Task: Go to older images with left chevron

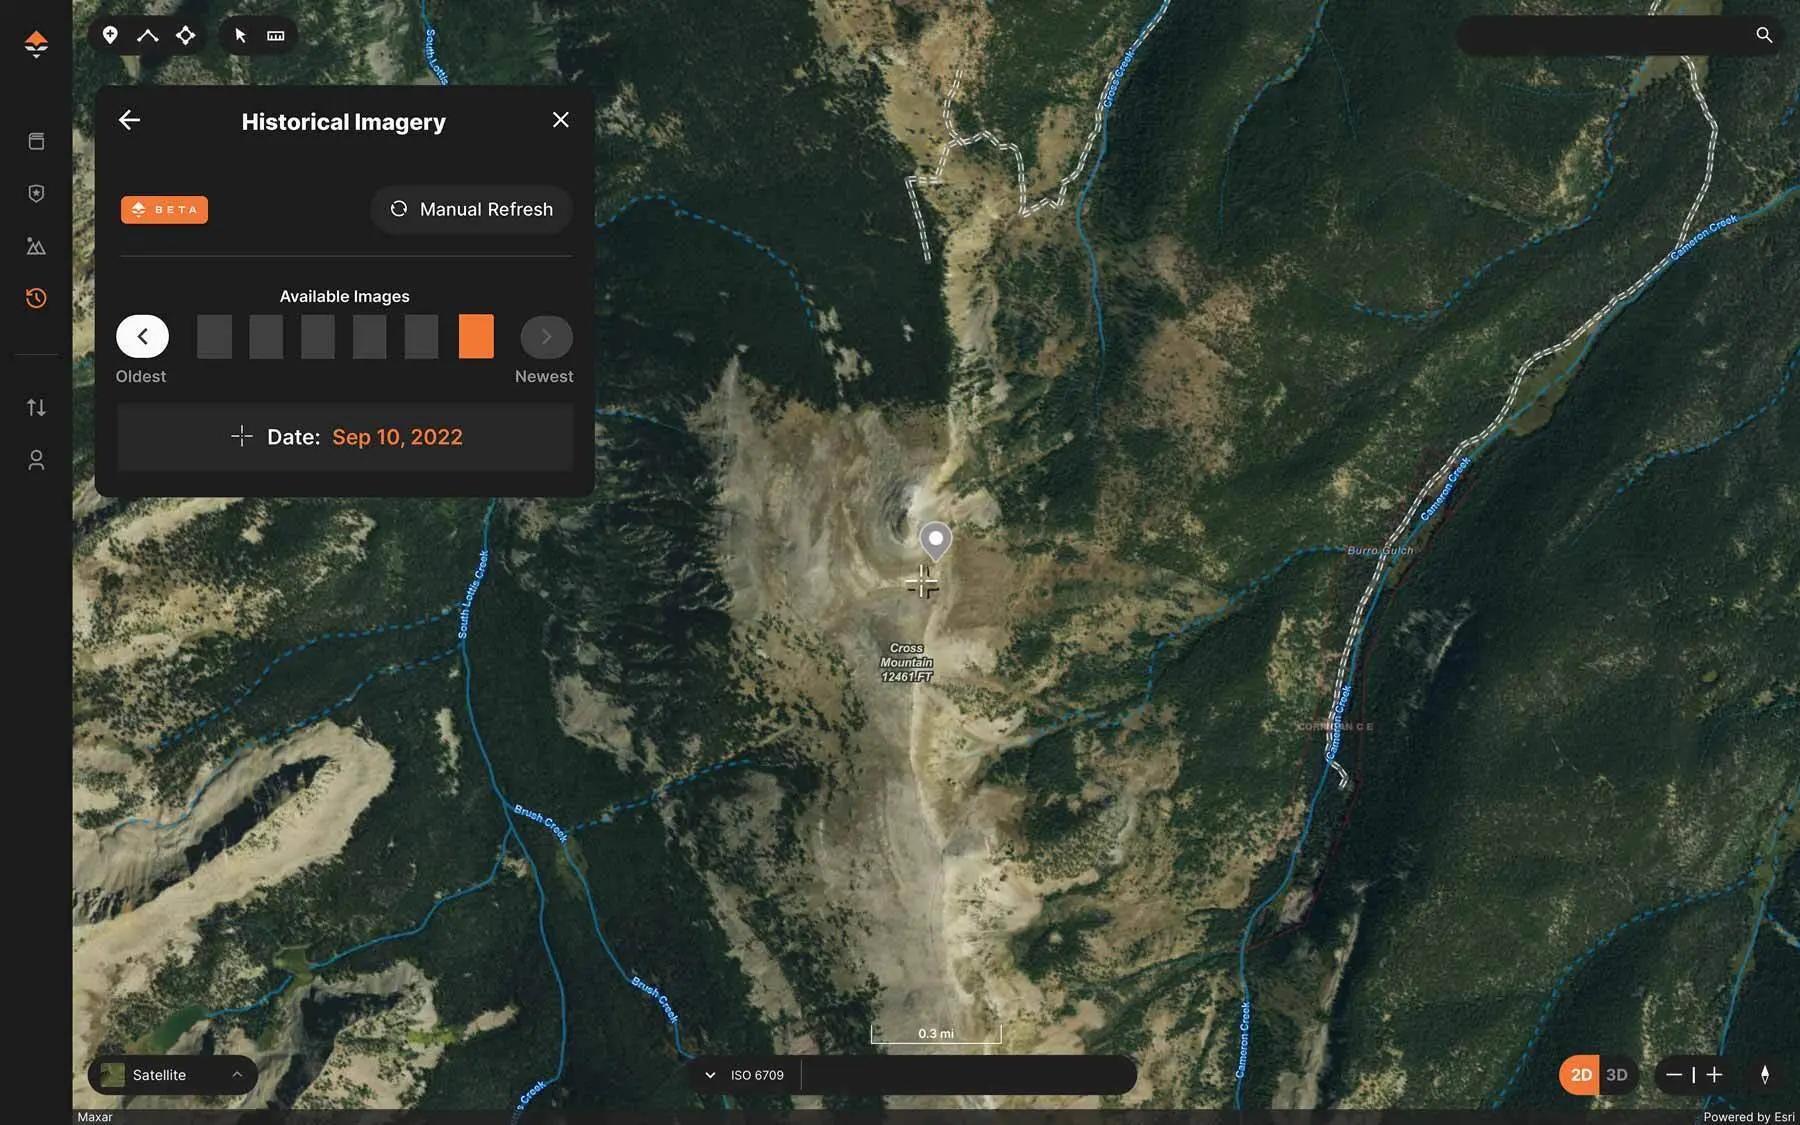Action: pyautogui.click(x=142, y=337)
